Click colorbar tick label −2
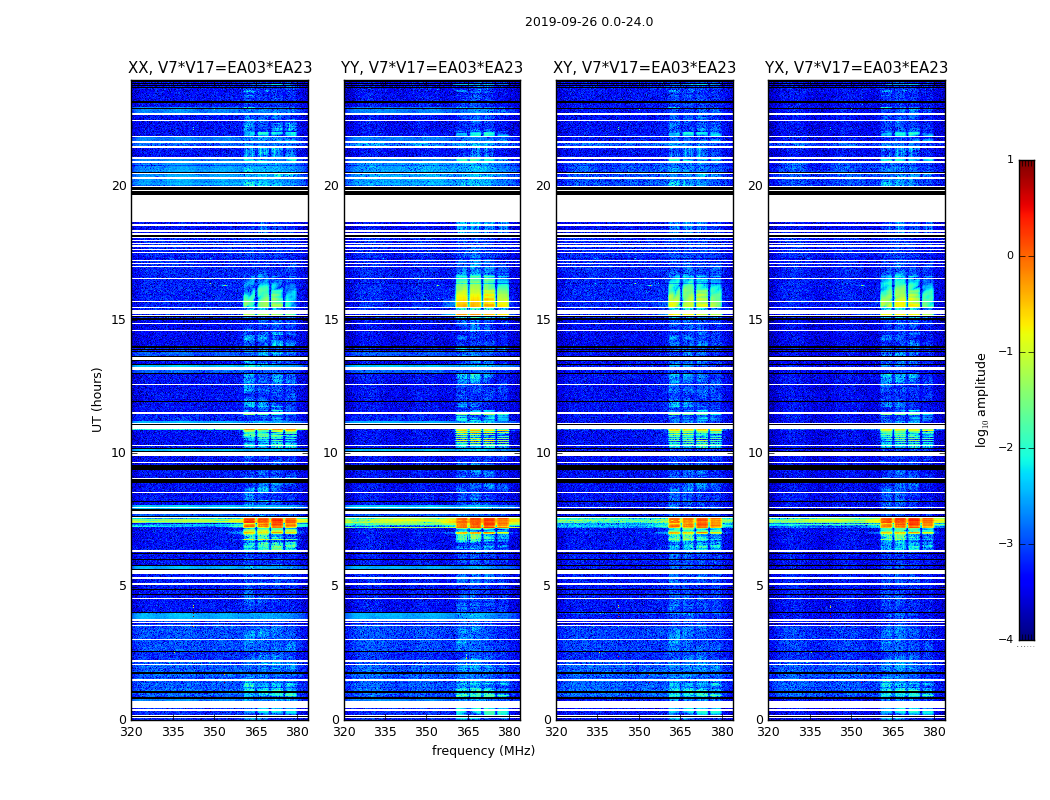Screen dimensions: 1050x800 coord(1008,449)
